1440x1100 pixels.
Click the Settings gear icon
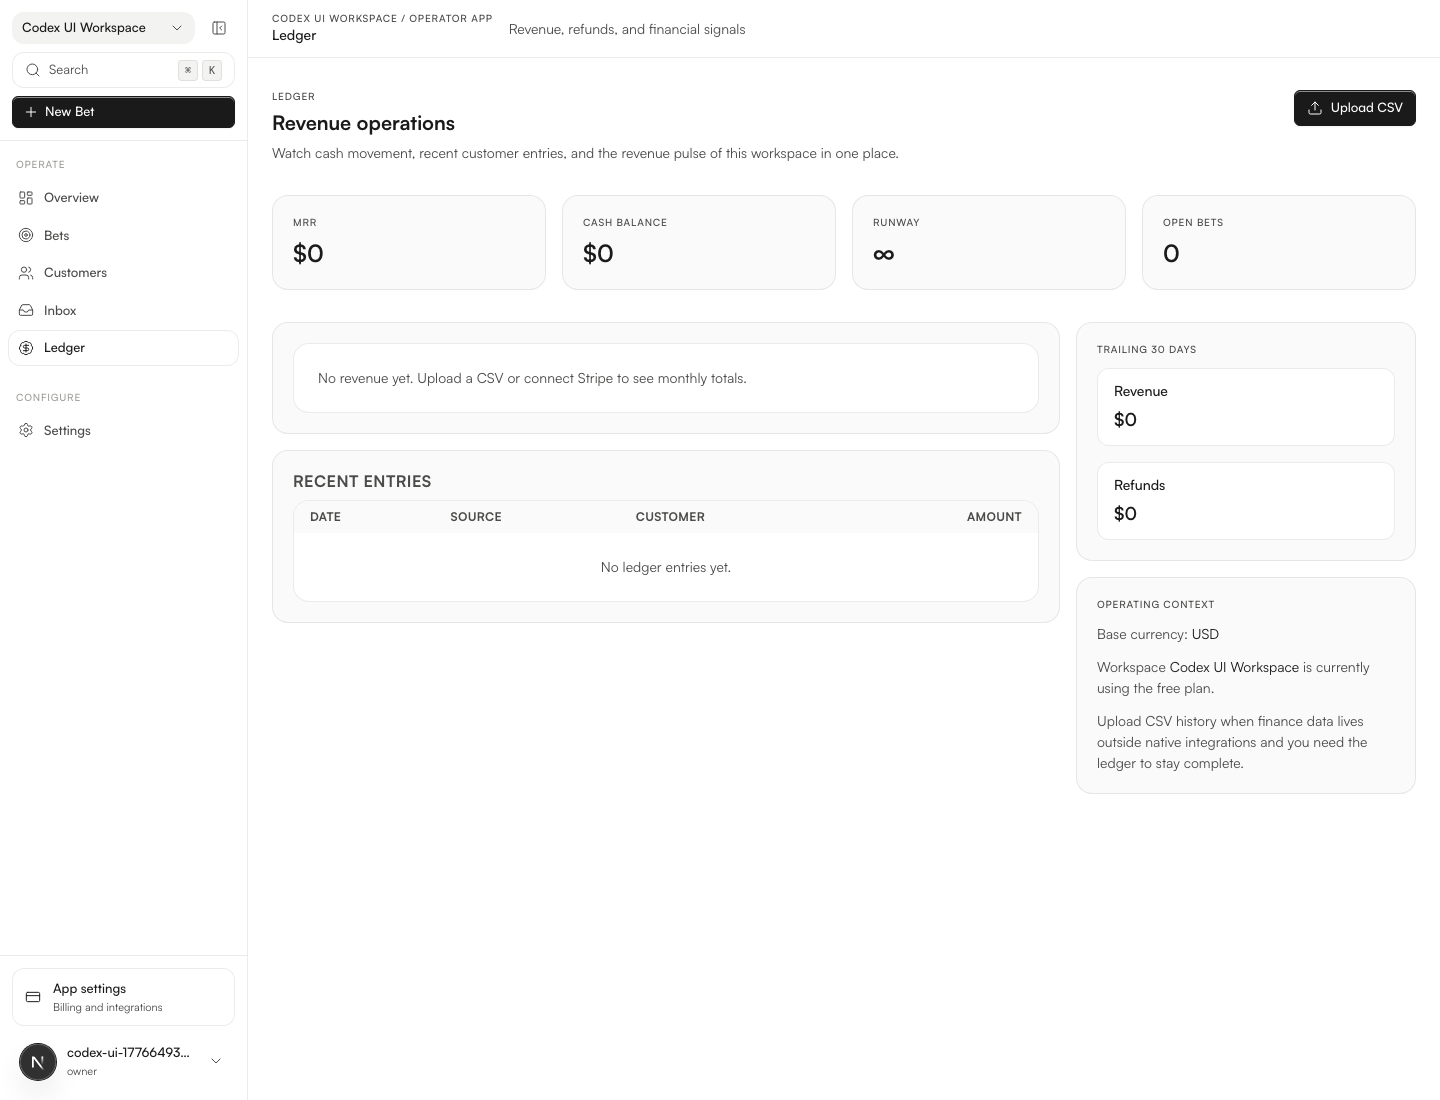coord(26,431)
